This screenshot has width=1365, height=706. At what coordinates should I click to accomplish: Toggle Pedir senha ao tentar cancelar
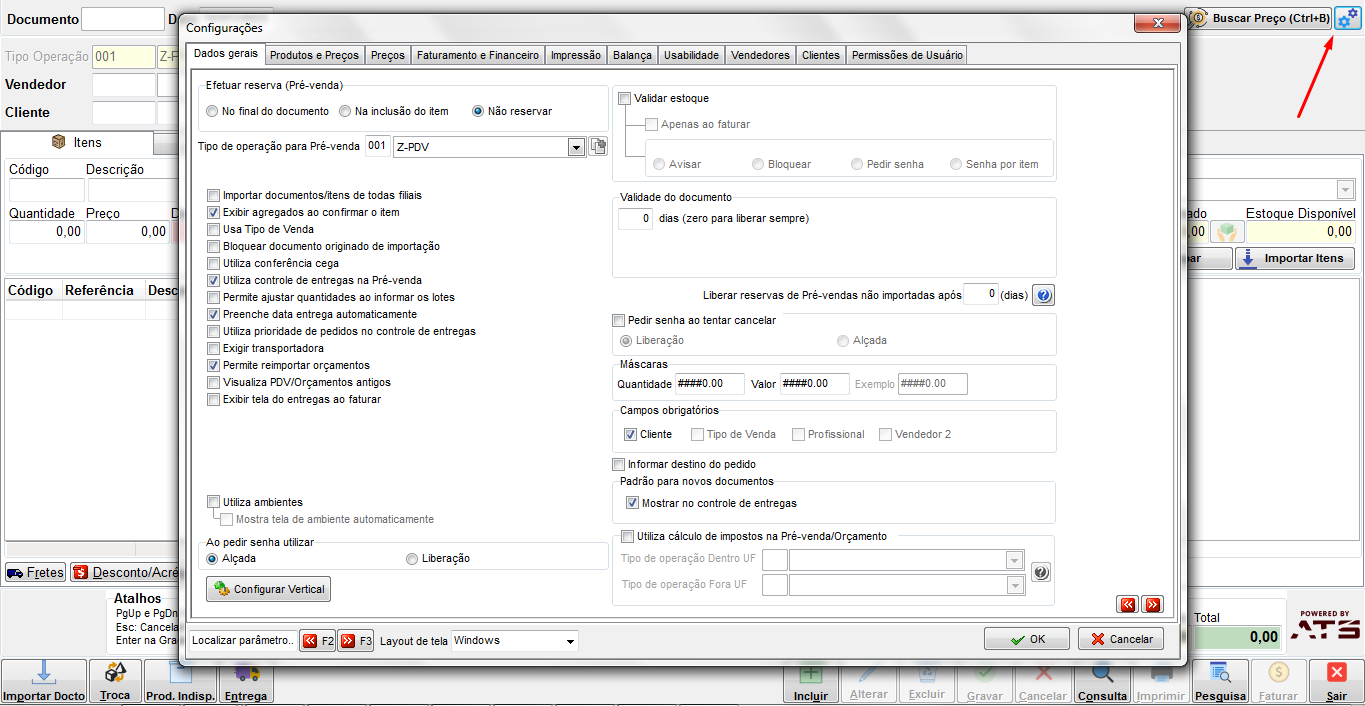point(619,321)
